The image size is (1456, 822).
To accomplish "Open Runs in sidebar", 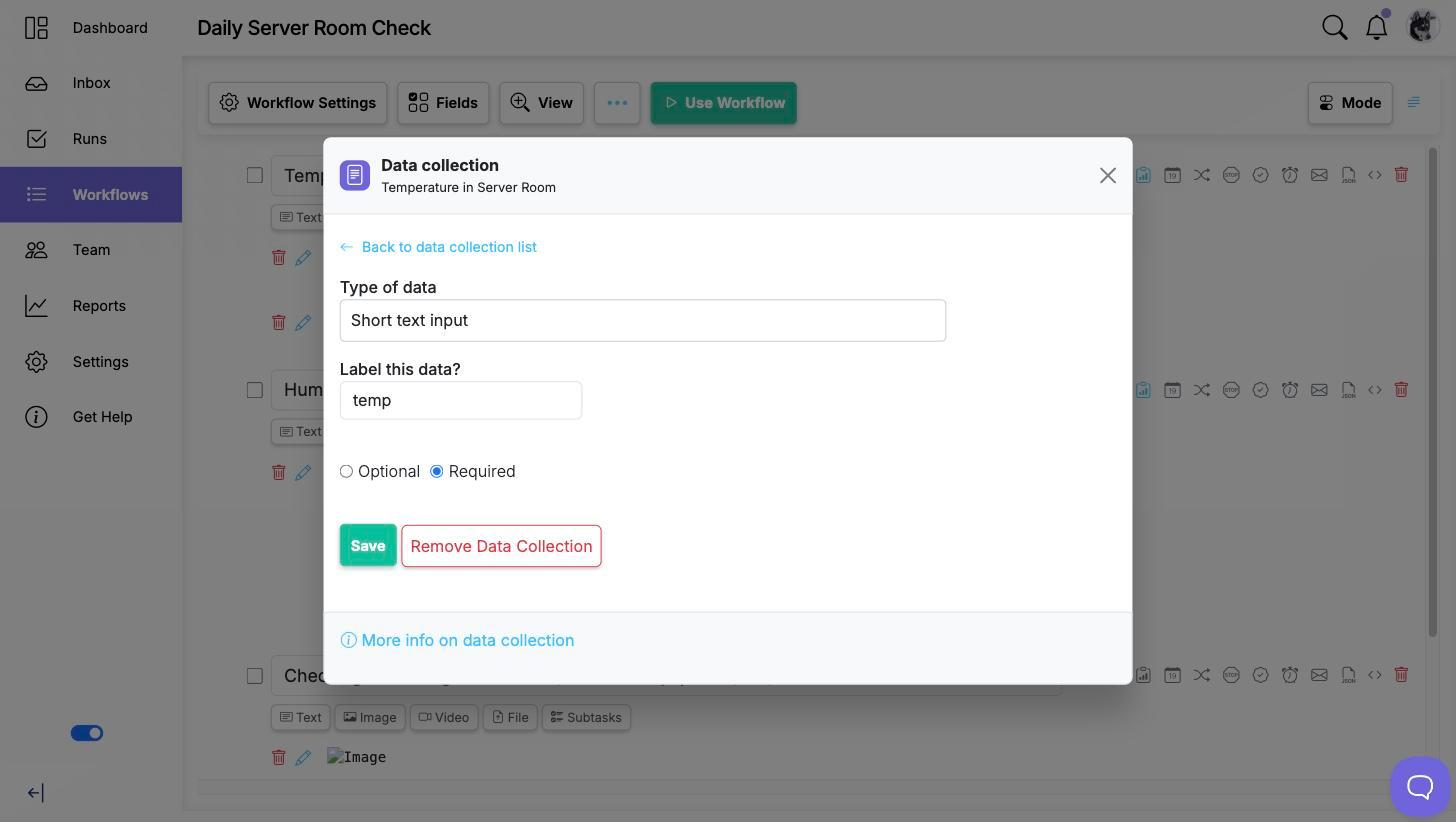I will coord(91,139).
